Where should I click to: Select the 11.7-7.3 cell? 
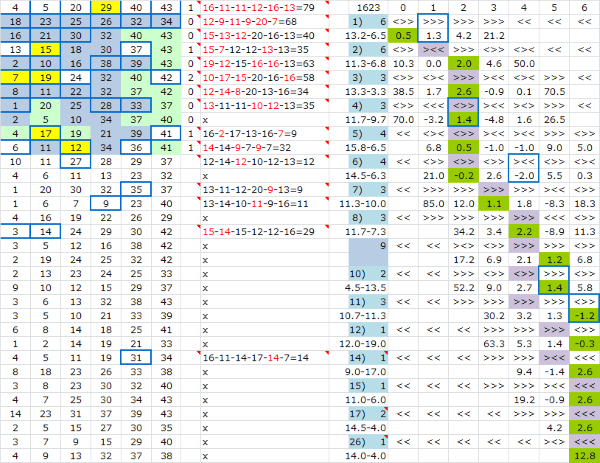tap(368, 232)
